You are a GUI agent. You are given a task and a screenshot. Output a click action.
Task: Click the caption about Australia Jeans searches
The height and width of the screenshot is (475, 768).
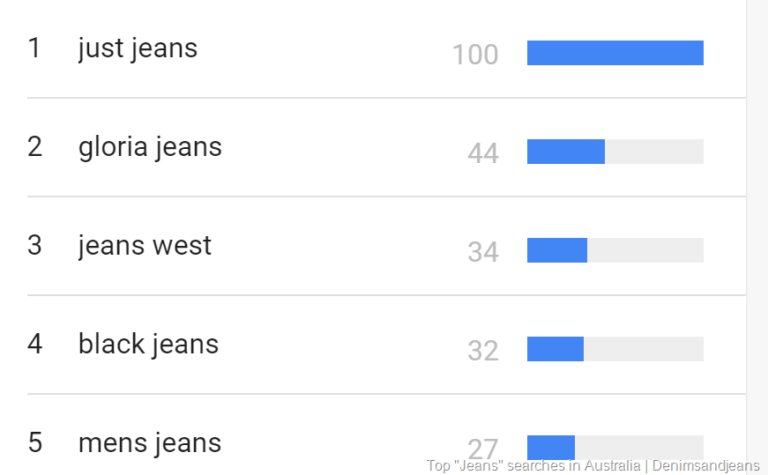point(594,466)
